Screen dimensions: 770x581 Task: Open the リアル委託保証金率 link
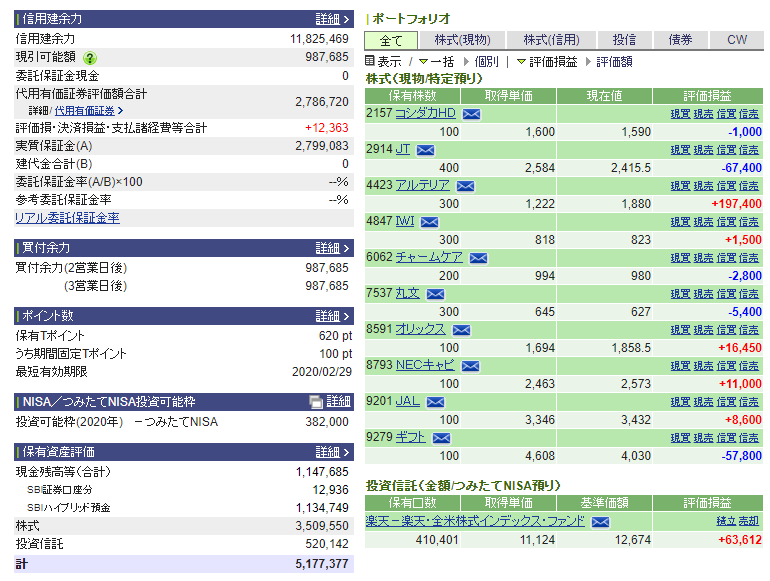[67, 218]
